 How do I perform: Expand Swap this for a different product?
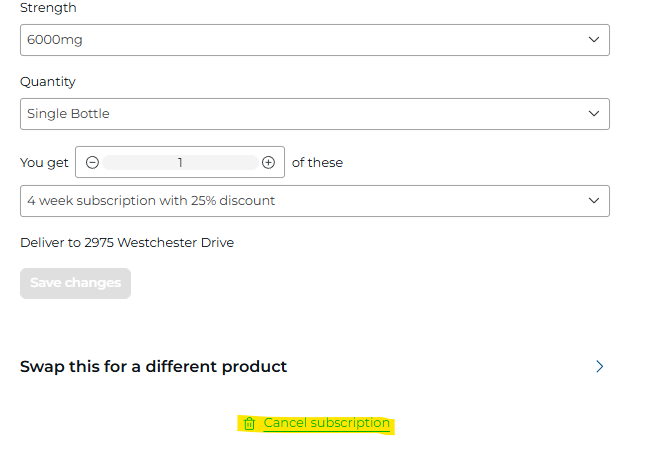point(154,366)
